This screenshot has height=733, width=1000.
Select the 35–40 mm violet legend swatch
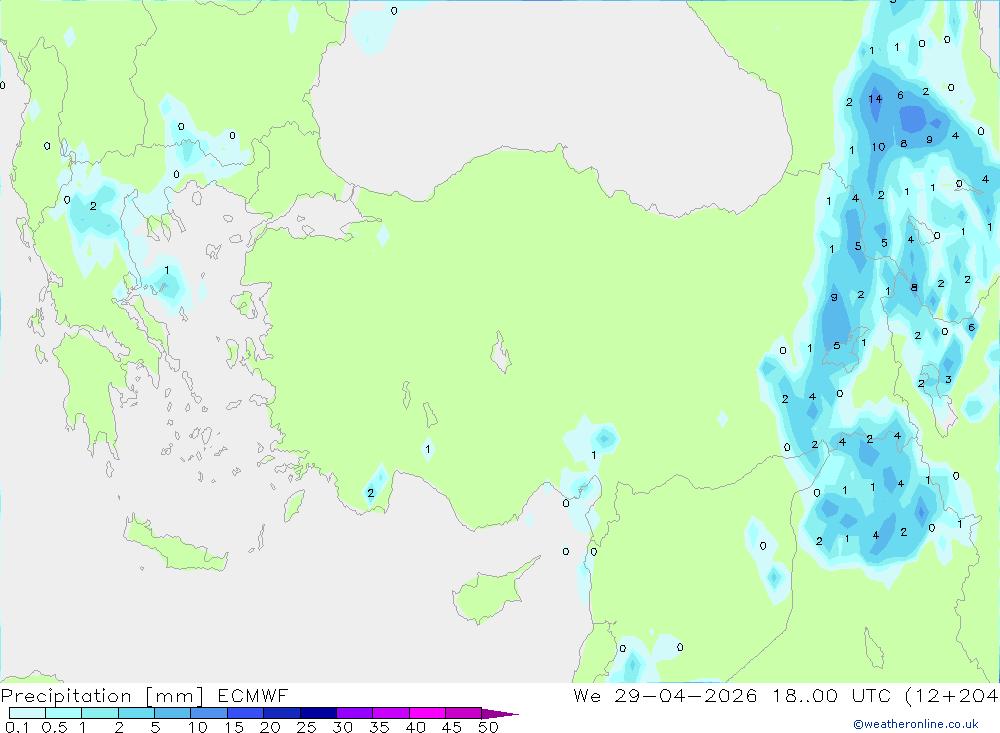click(x=390, y=713)
